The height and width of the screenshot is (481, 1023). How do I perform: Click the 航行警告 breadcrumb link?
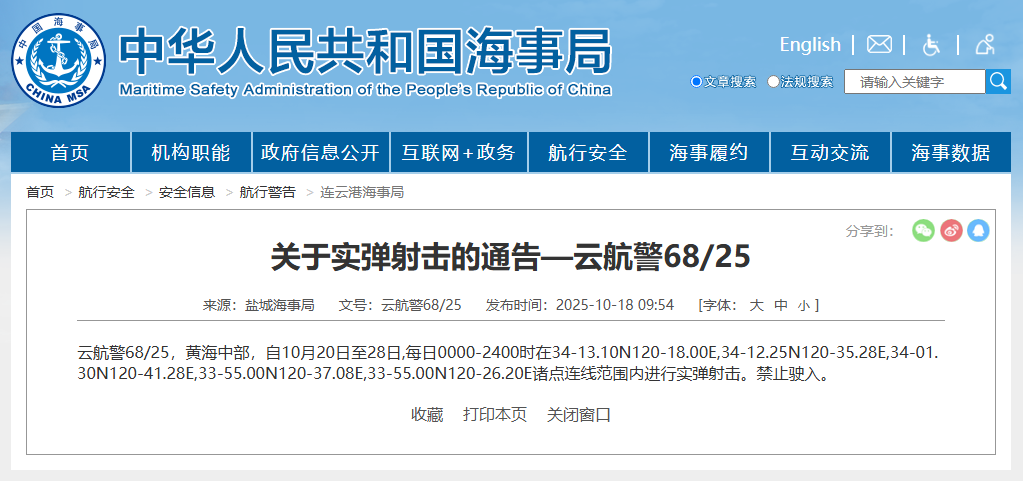point(267,192)
